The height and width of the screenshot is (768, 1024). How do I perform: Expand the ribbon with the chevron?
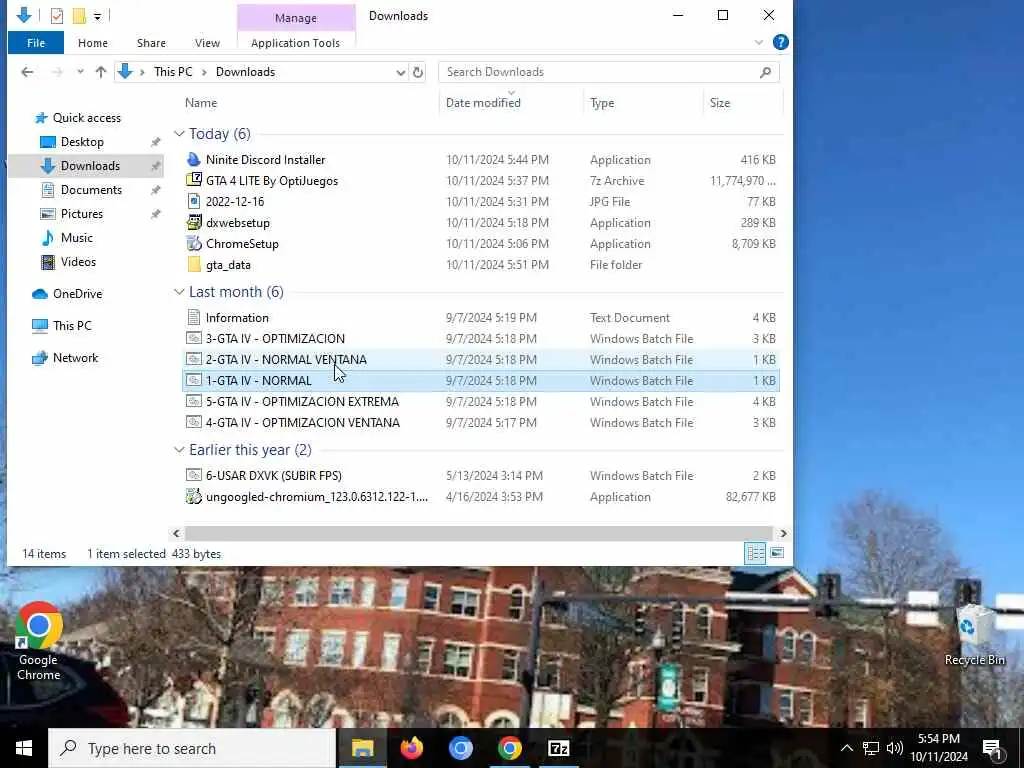pyautogui.click(x=759, y=42)
